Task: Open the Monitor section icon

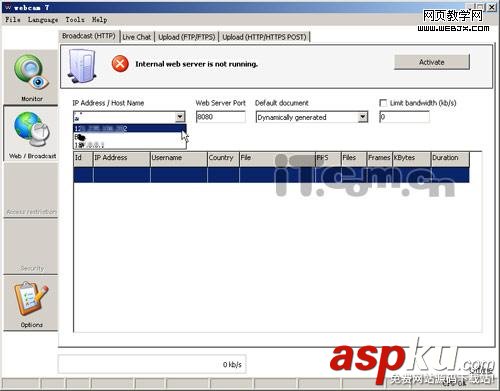Action: tap(31, 77)
